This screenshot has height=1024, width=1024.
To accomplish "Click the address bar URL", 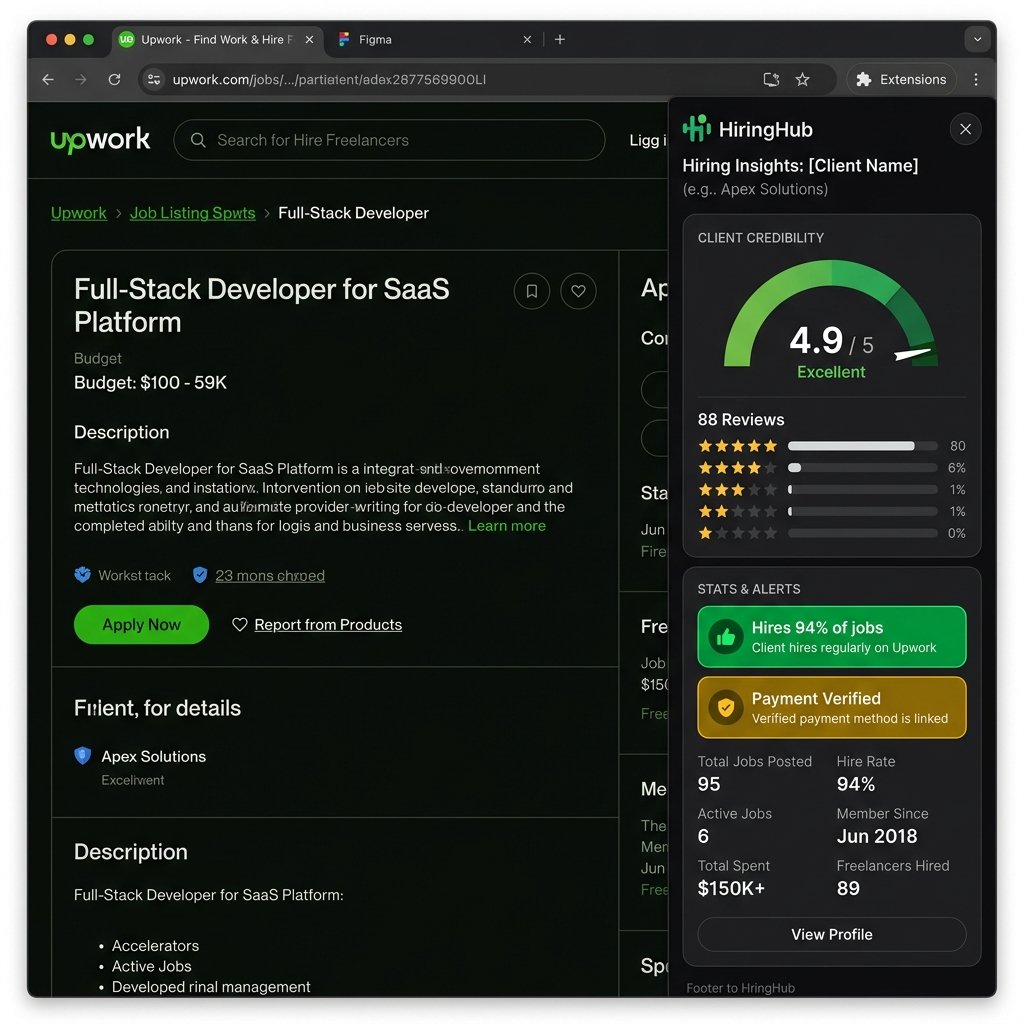I will click(x=329, y=80).
